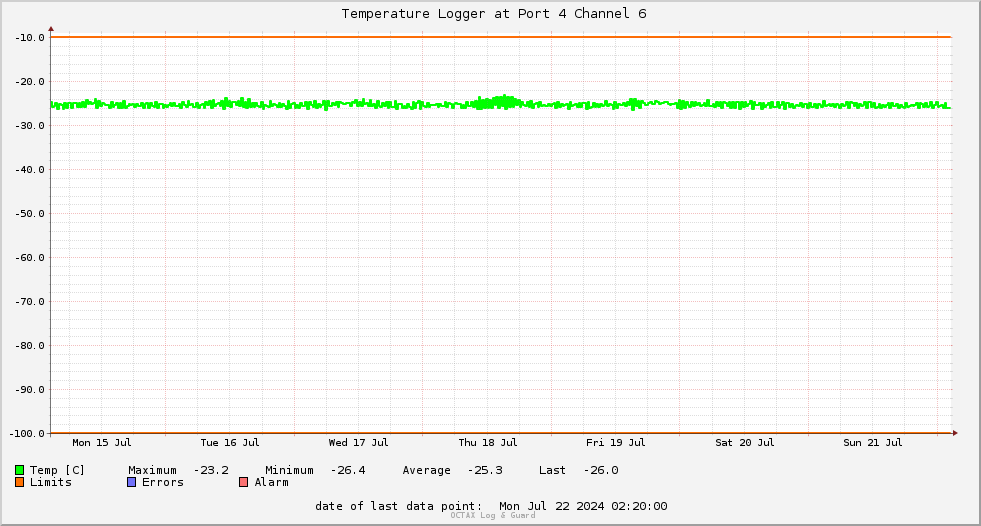Viewport: 981px width, 526px height.
Task: Click the Limits legend label
Action: click(x=51, y=482)
